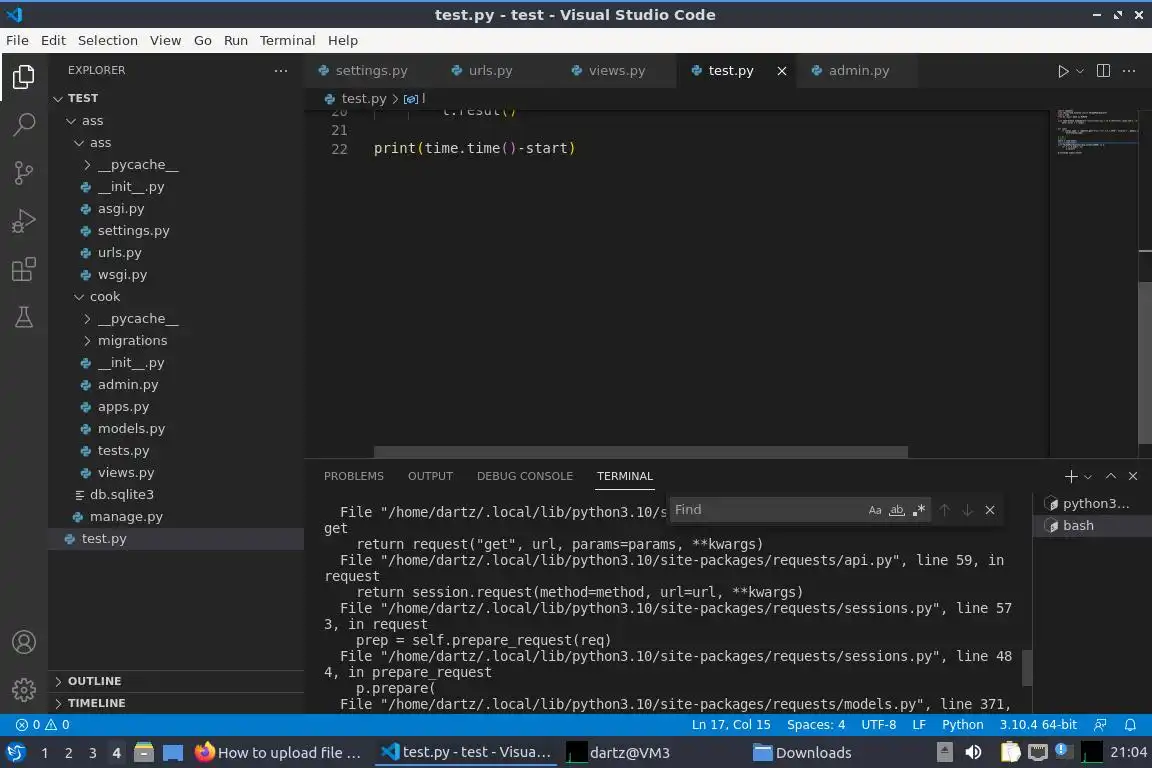Open the Testing flask view
This screenshot has height=768, width=1152.
(24, 317)
